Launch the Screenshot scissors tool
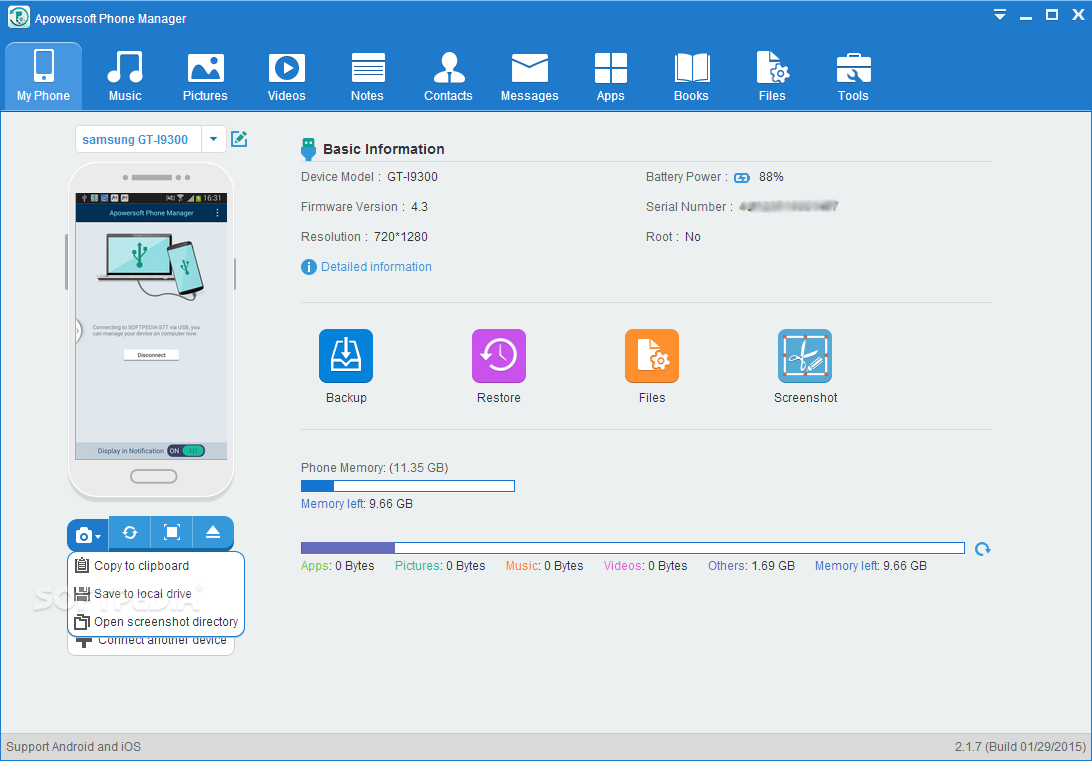 click(x=805, y=356)
